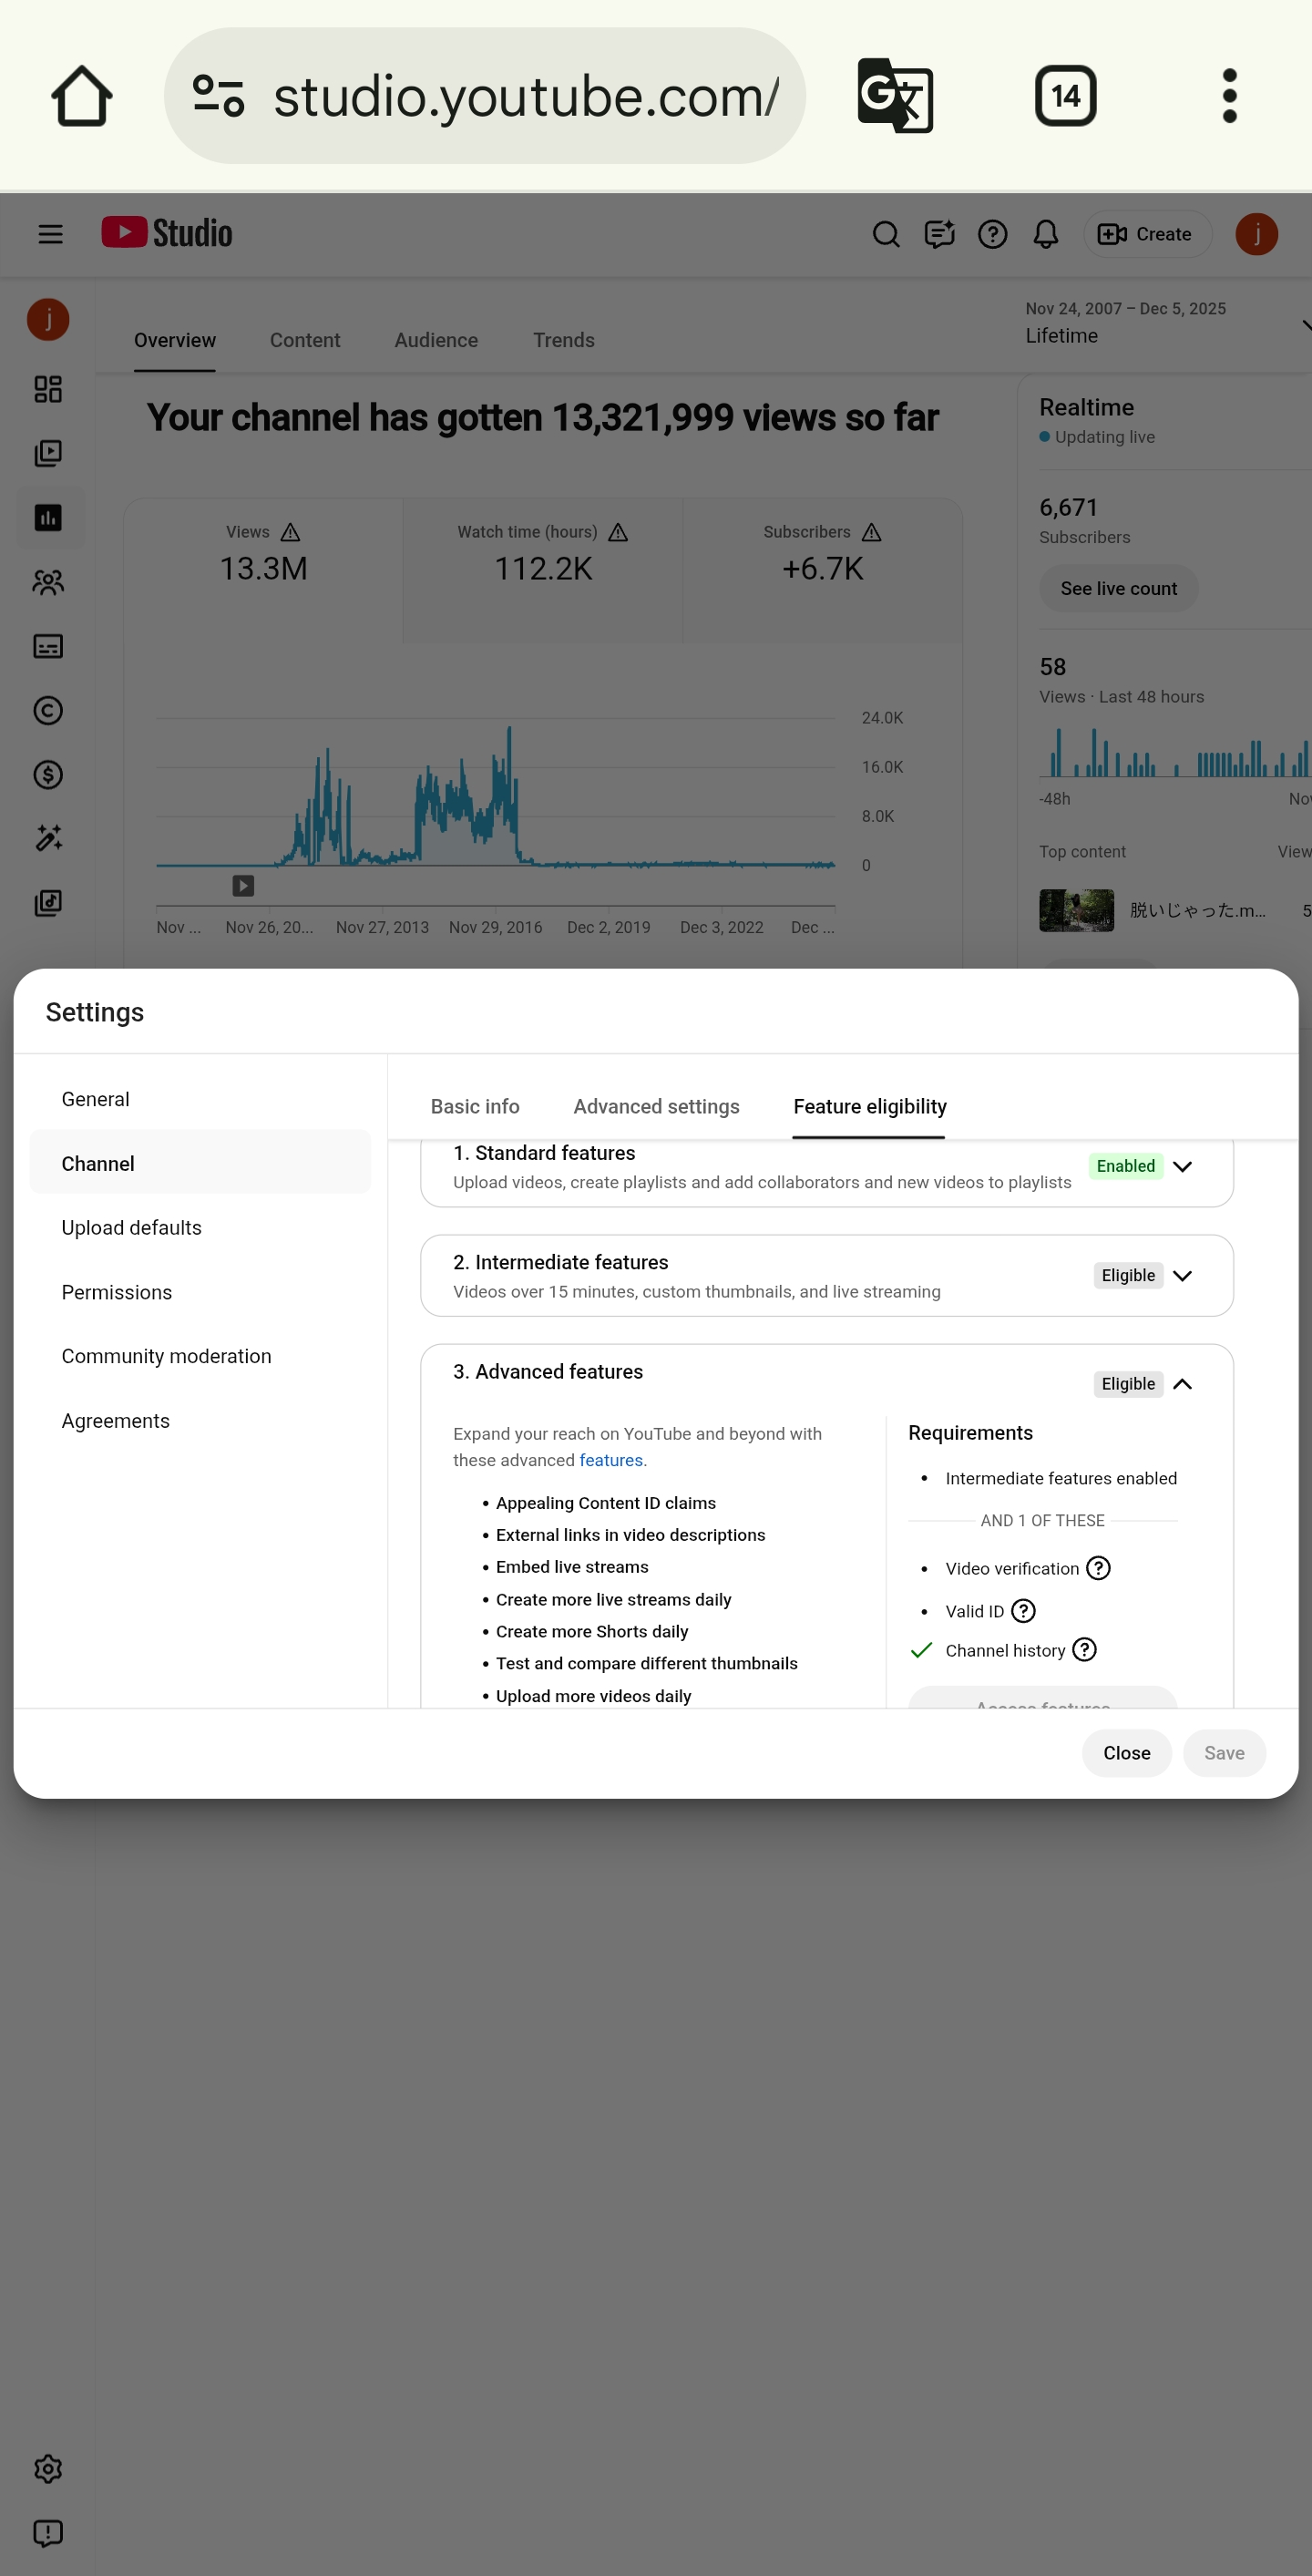The width and height of the screenshot is (1312, 2576).
Task: Follow the advanced features link
Action: [x=611, y=1460]
